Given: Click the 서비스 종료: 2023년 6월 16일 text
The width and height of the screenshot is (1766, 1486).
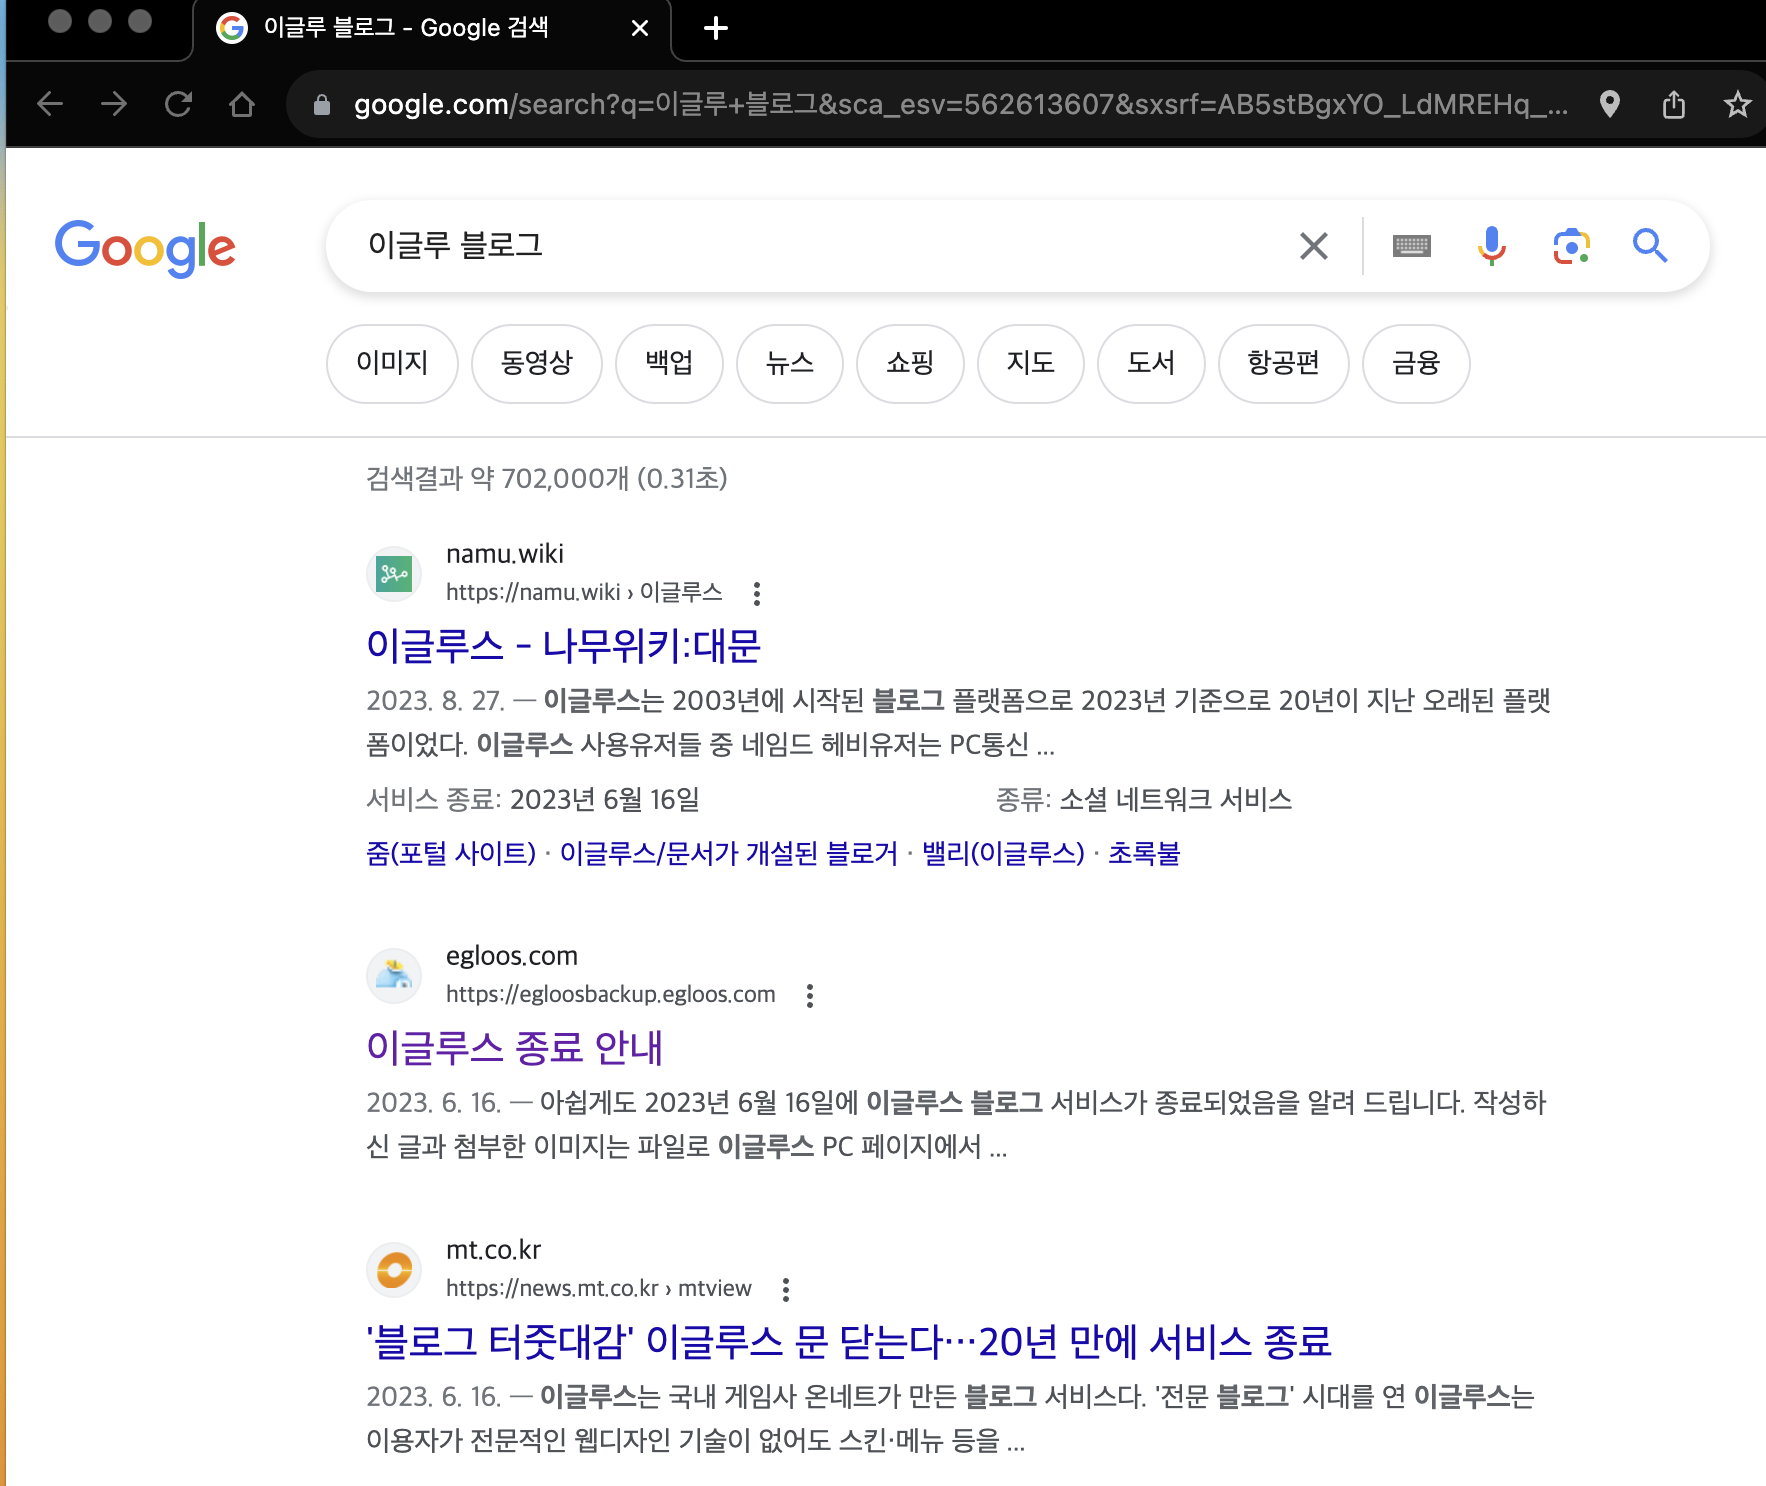Looking at the screenshot, I should tap(533, 799).
